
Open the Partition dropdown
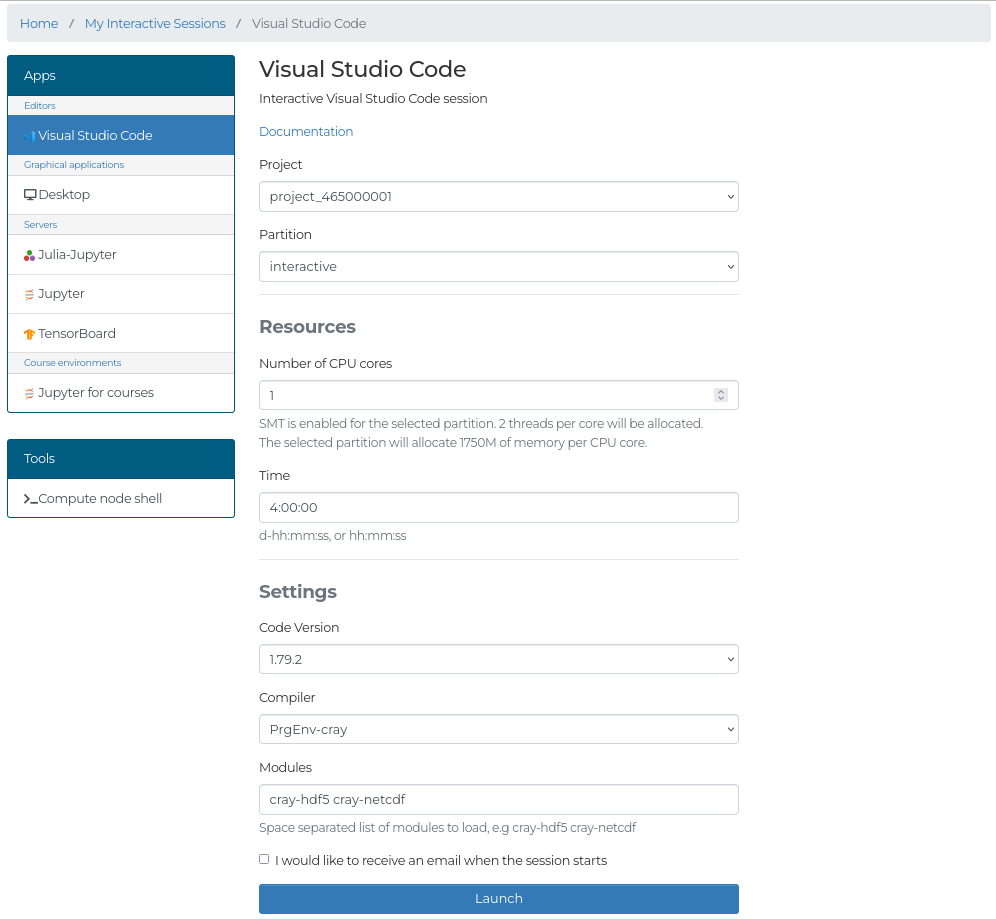click(x=498, y=266)
